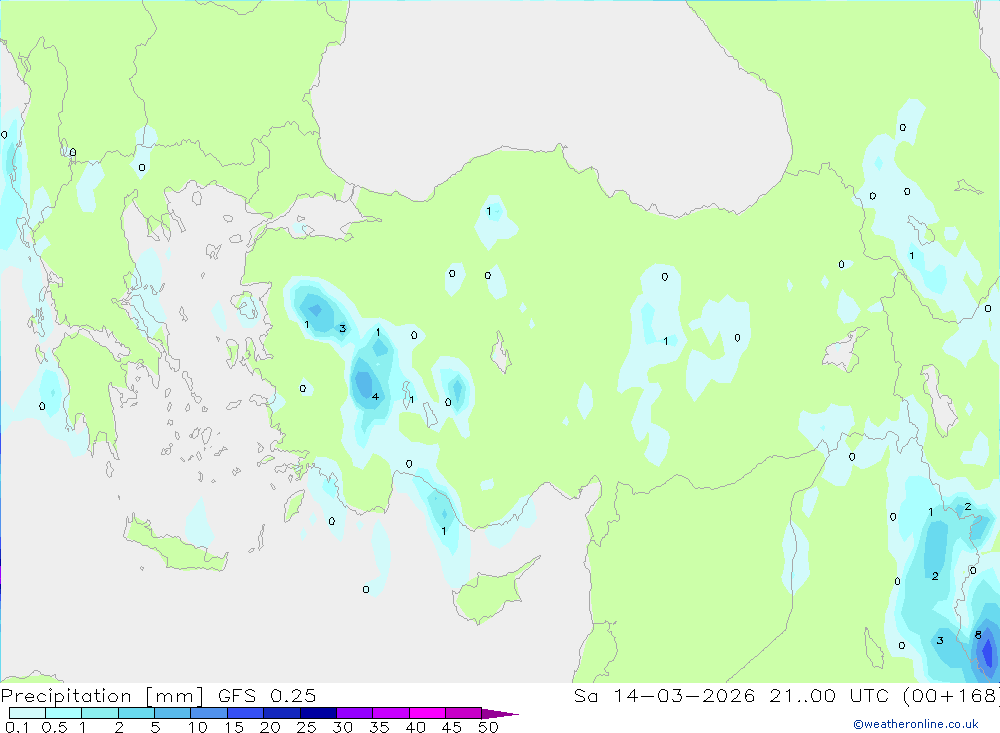The height and width of the screenshot is (733, 1000).
Task: Select the "GFS 0.25" model label
Action: pyautogui.click(x=267, y=695)
